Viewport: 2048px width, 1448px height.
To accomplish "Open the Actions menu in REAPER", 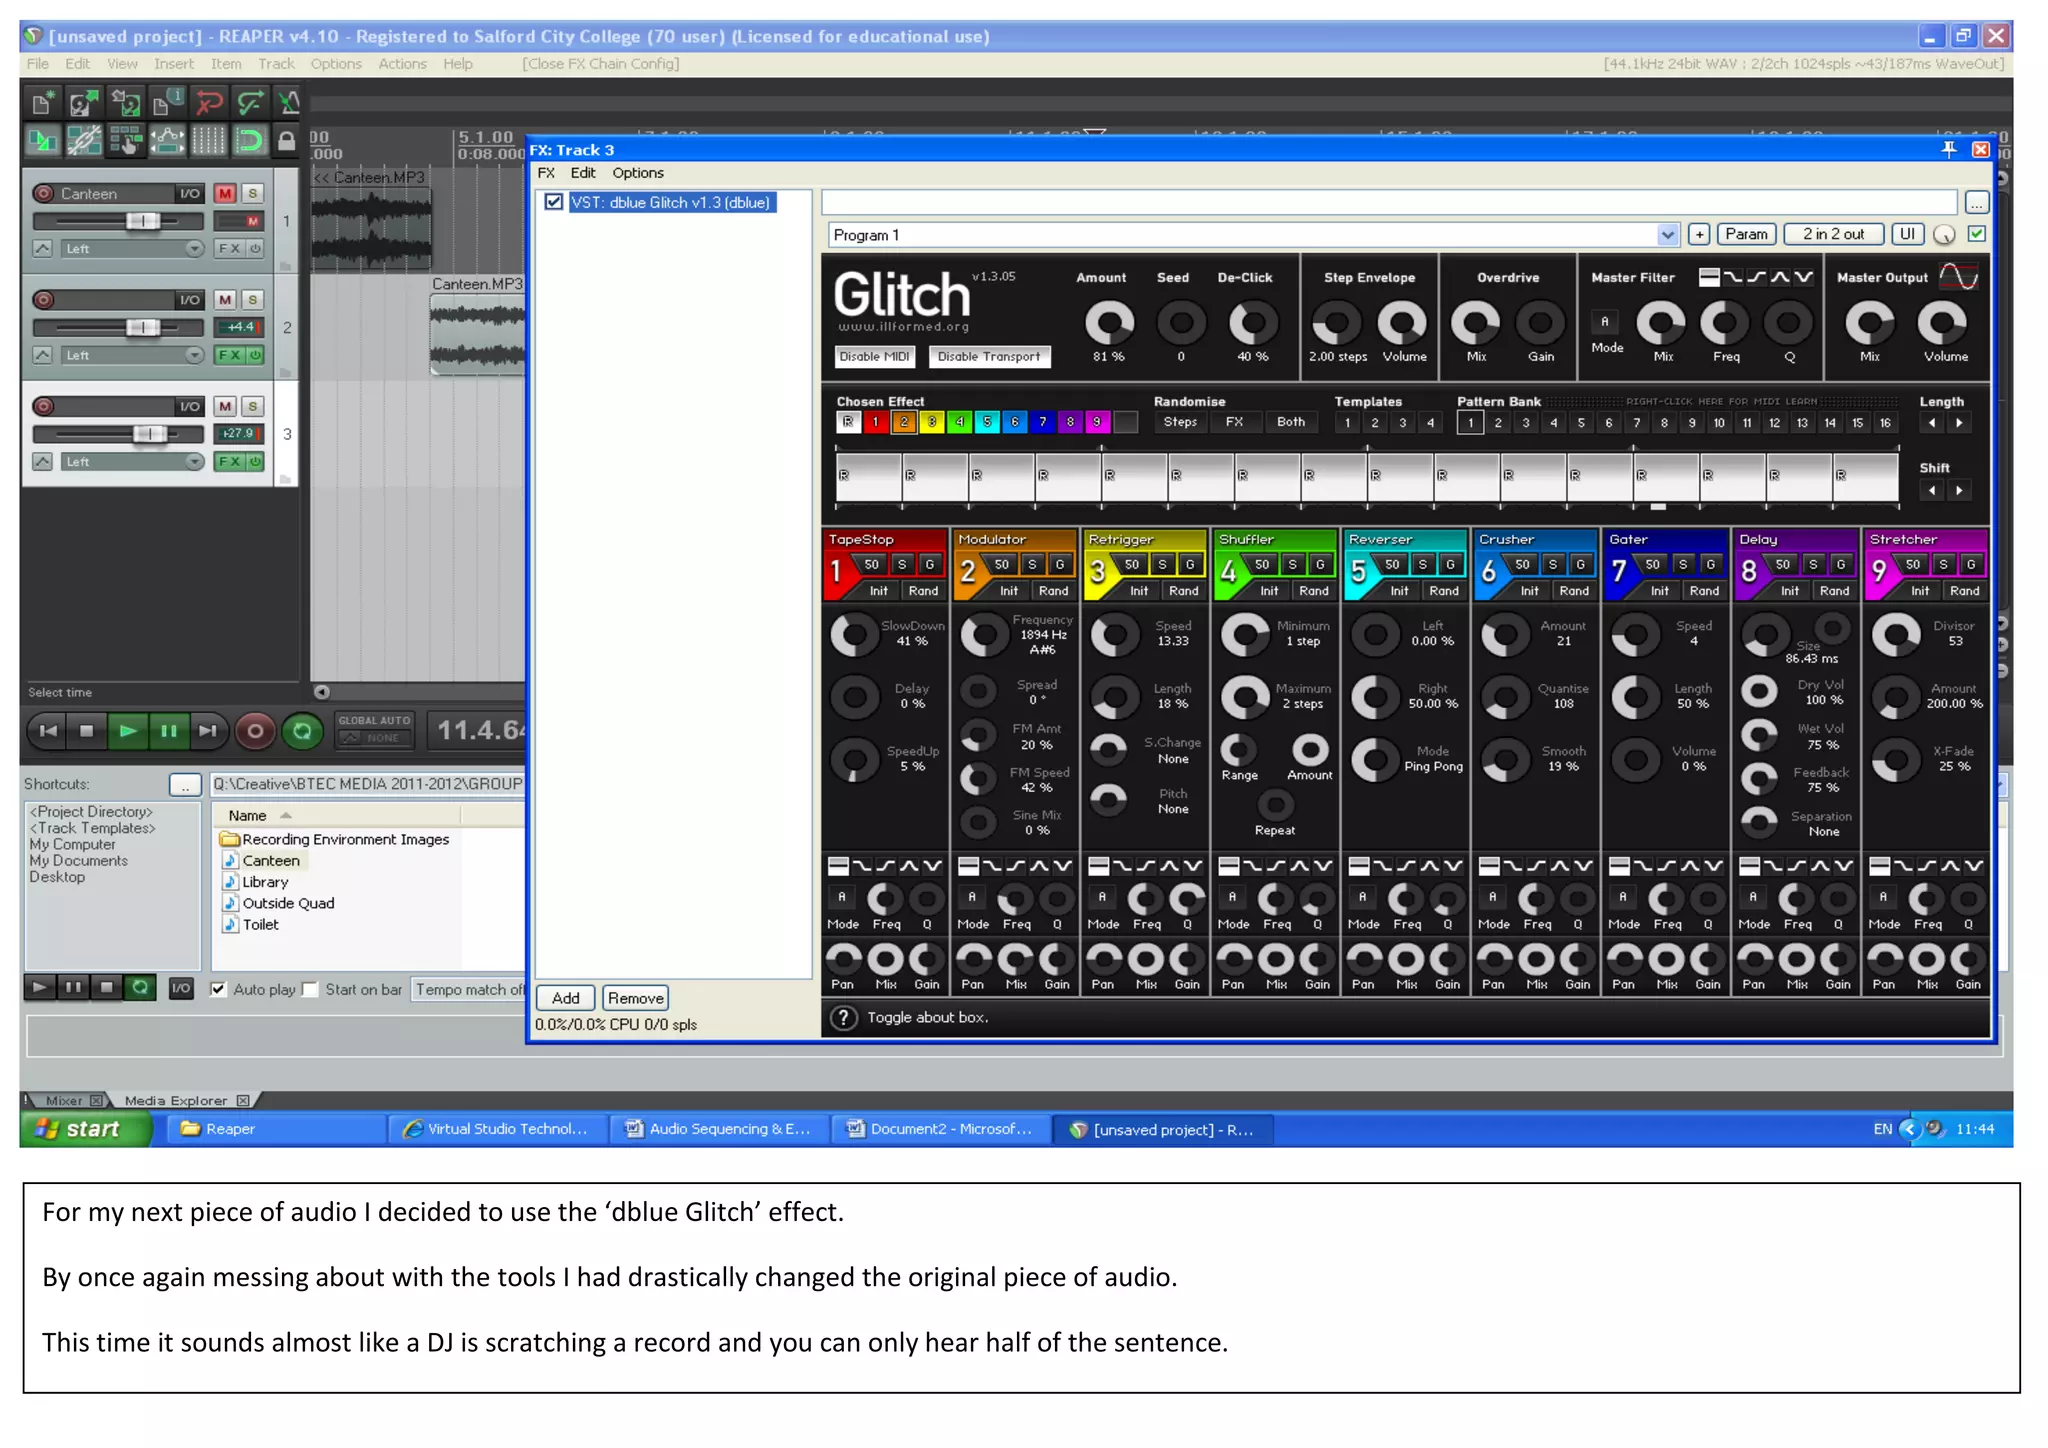I will click(402, 64).
